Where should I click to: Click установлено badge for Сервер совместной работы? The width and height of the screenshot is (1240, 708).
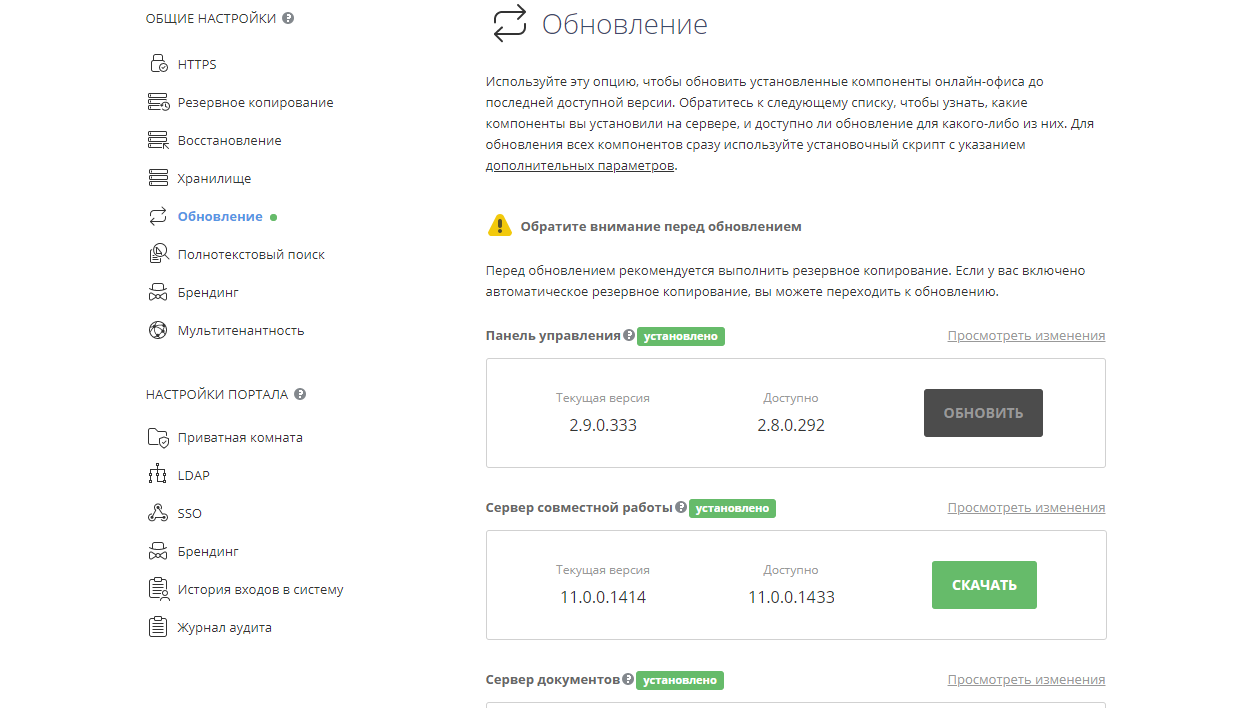point(732,508)
